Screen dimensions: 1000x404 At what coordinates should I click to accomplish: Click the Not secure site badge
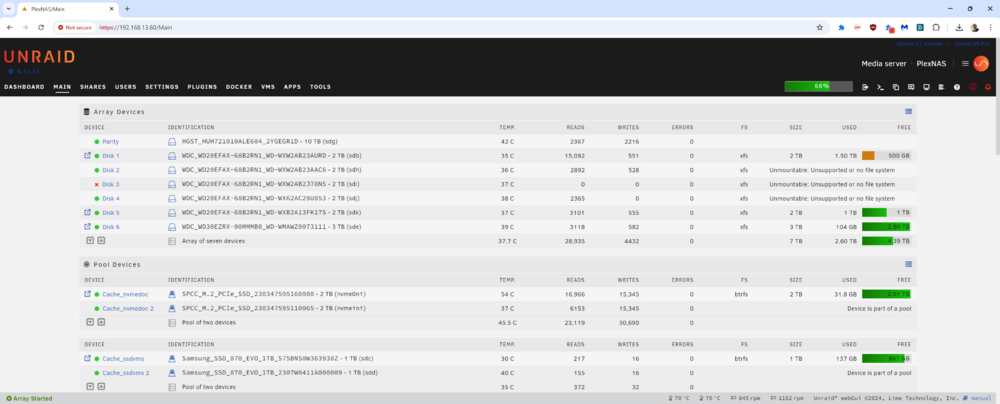(75, 27)
